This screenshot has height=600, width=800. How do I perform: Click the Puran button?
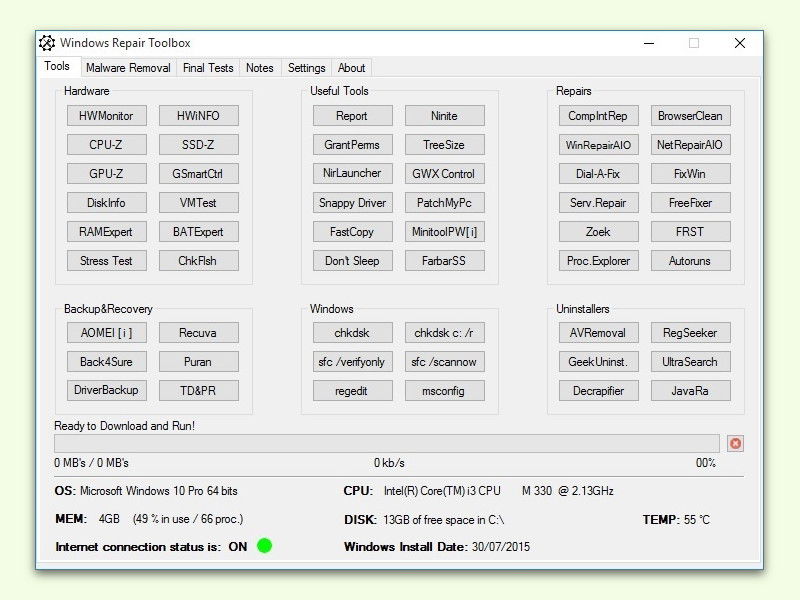(x=198, y=362)
